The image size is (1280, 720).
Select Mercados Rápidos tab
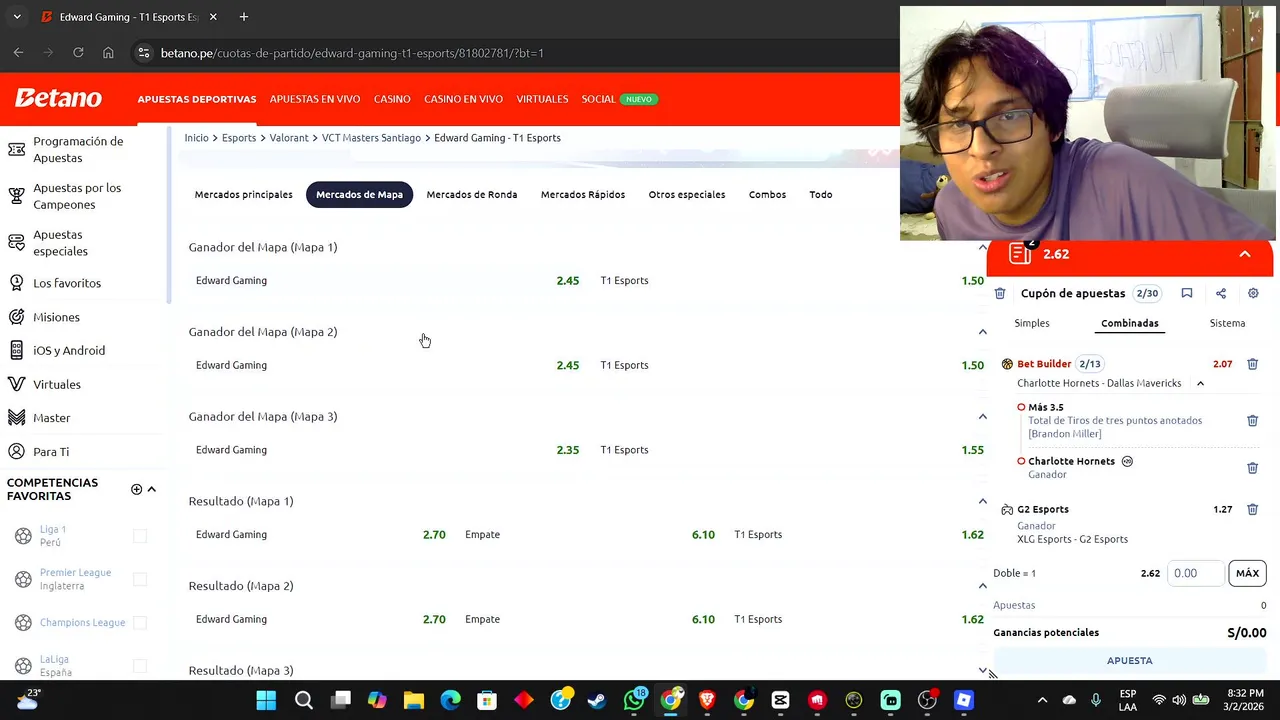tap(583, 194)
